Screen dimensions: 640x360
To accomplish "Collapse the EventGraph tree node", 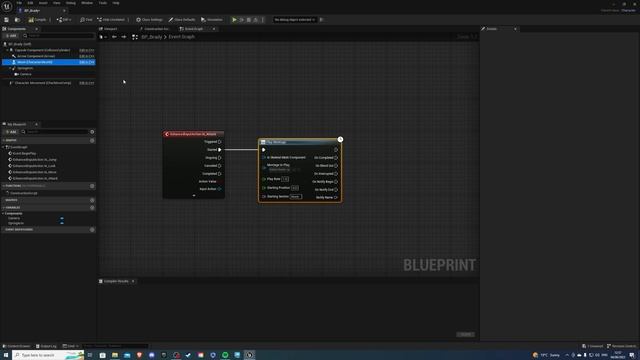I will pyautogui.click(x=3, y=147).
